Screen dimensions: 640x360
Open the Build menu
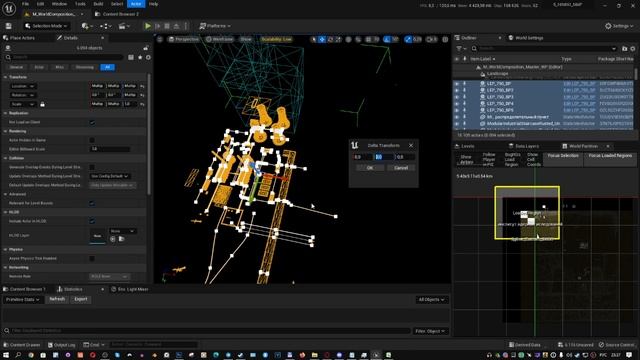98,4
